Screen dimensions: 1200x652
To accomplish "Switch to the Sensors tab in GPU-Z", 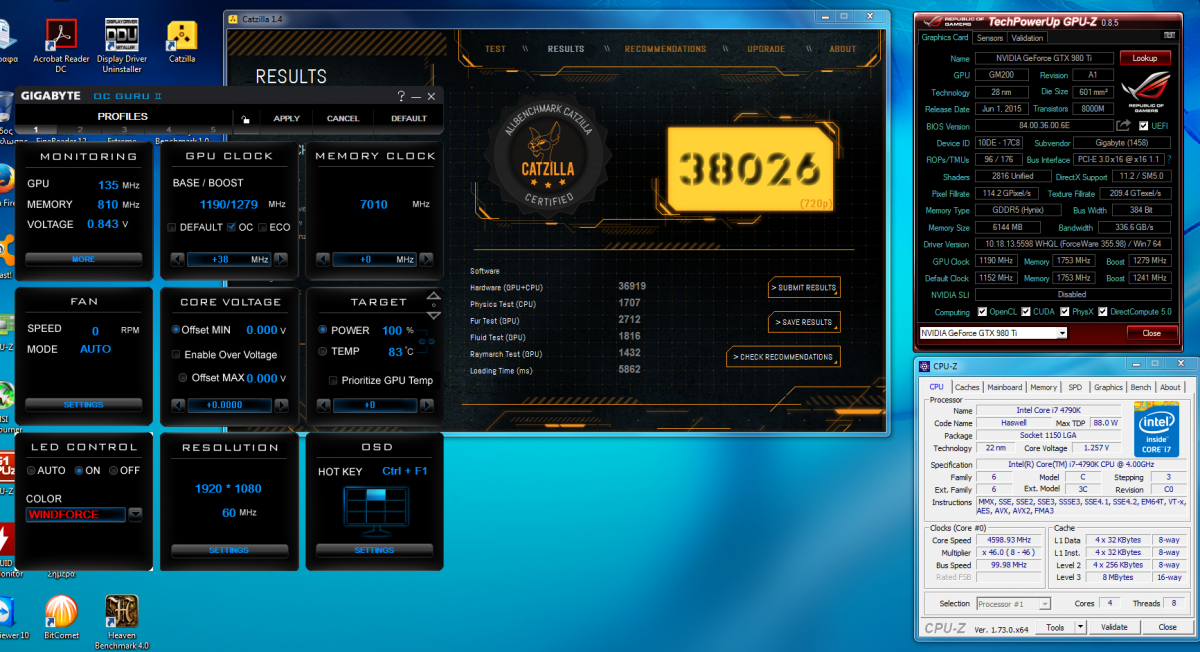I will pyautogui.click(x=990, y=38).
